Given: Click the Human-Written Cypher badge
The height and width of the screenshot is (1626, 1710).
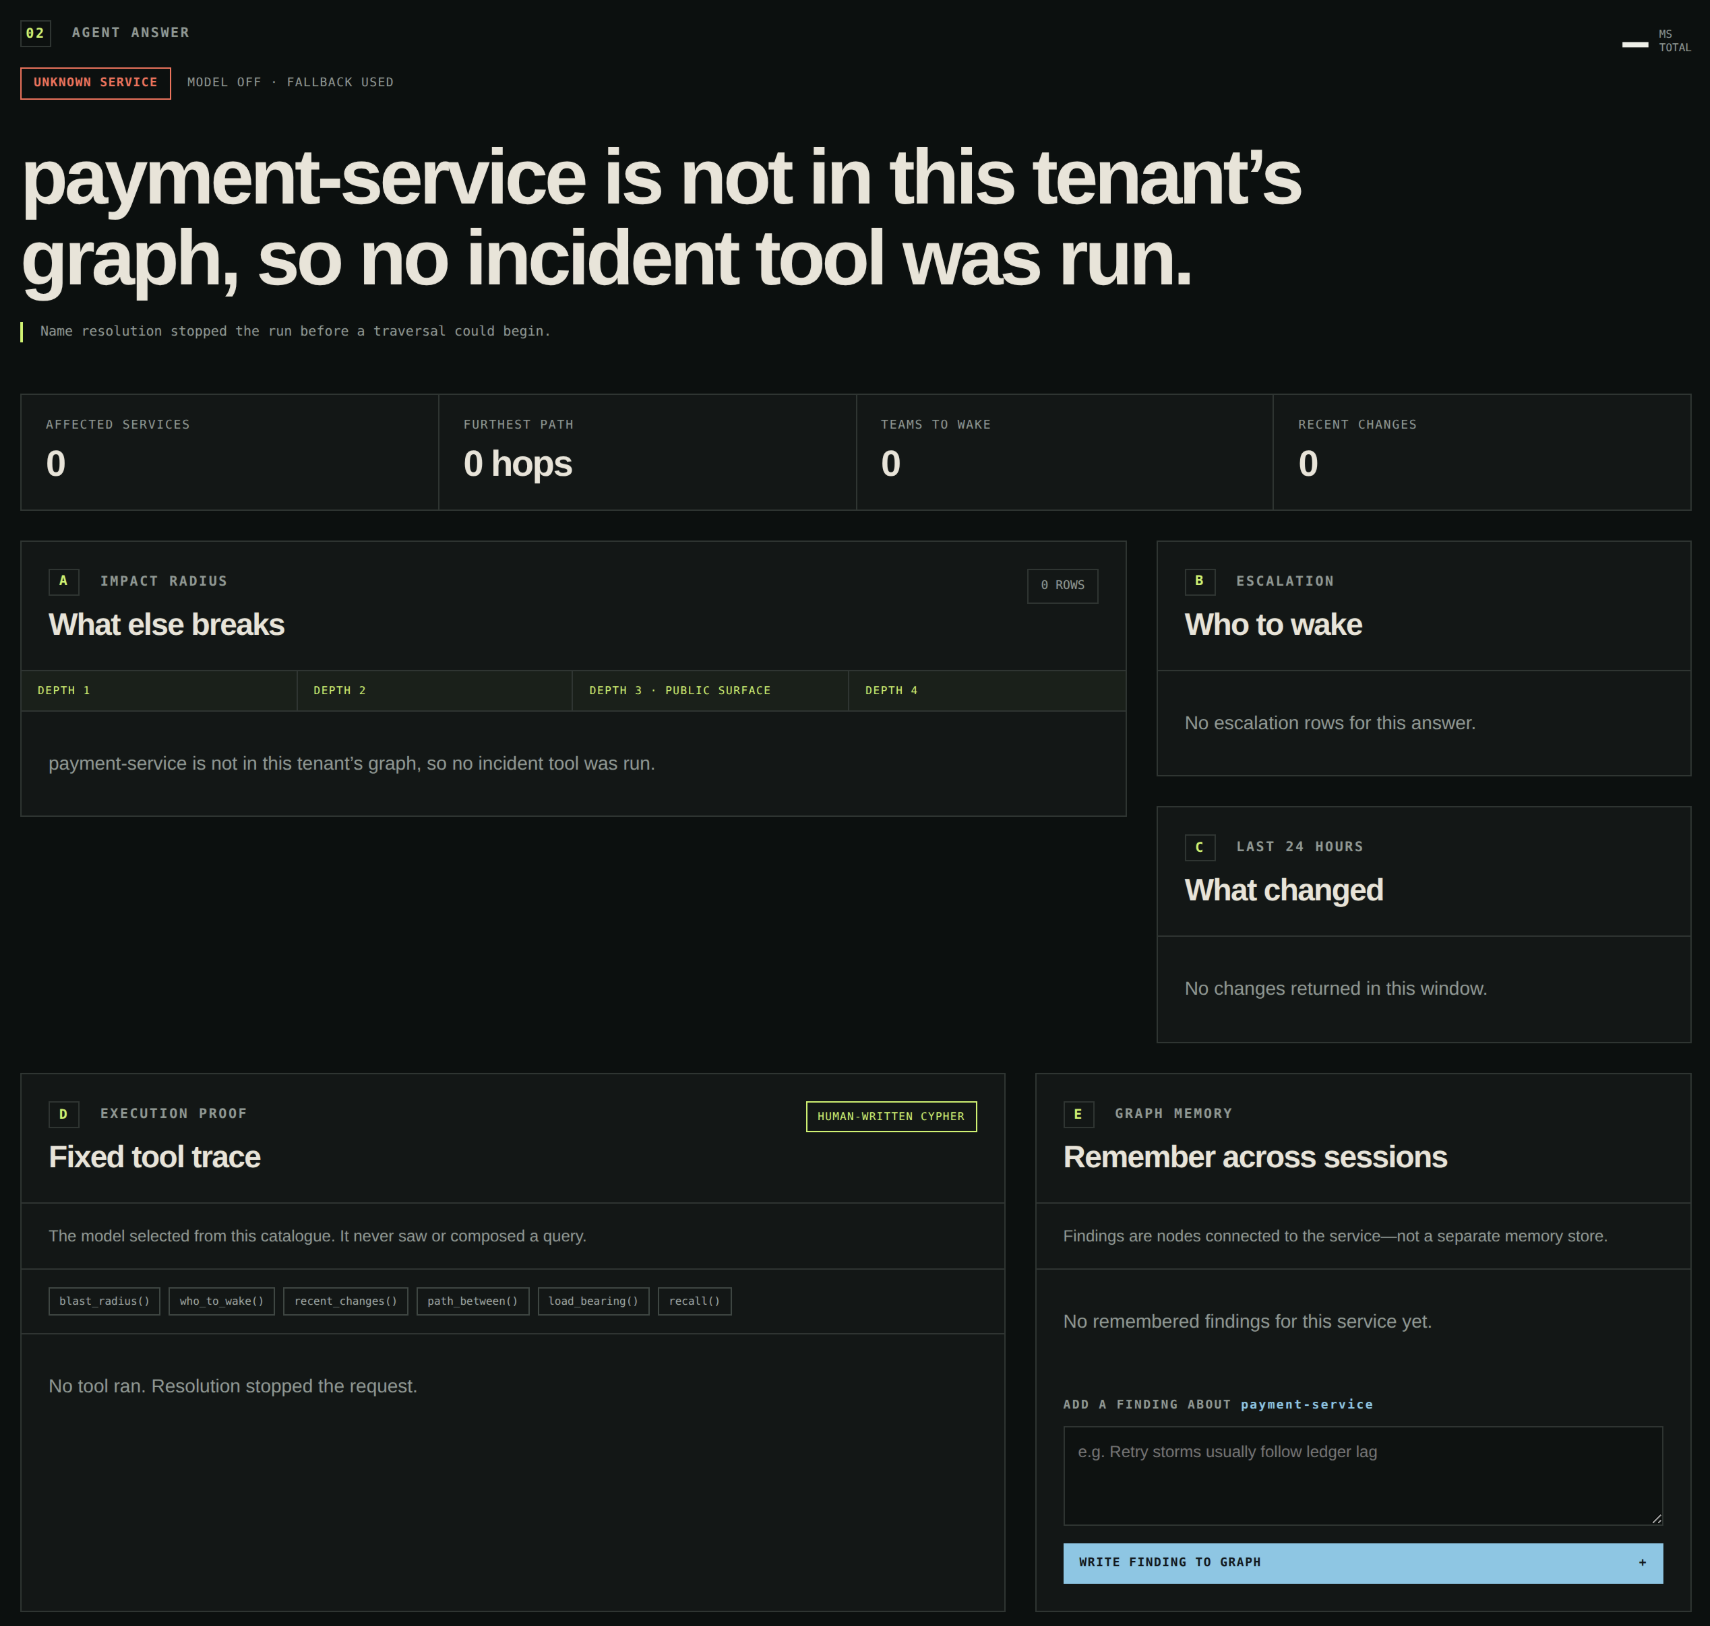Looking at the screenshot, I should (x=891, y=1117).
